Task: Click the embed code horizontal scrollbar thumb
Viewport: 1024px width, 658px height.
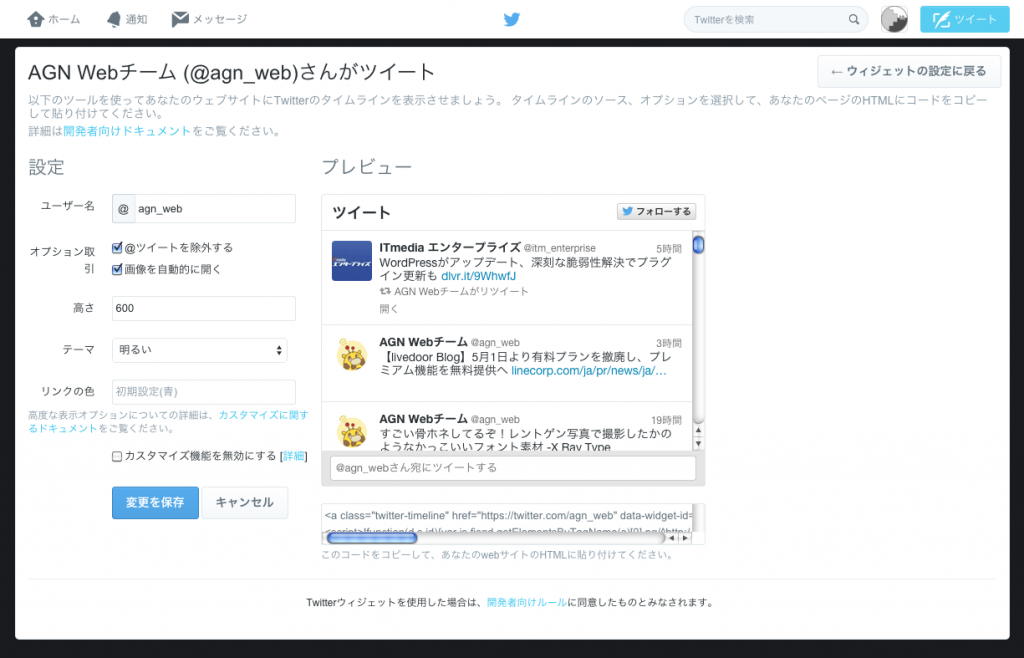Action: 372,539
